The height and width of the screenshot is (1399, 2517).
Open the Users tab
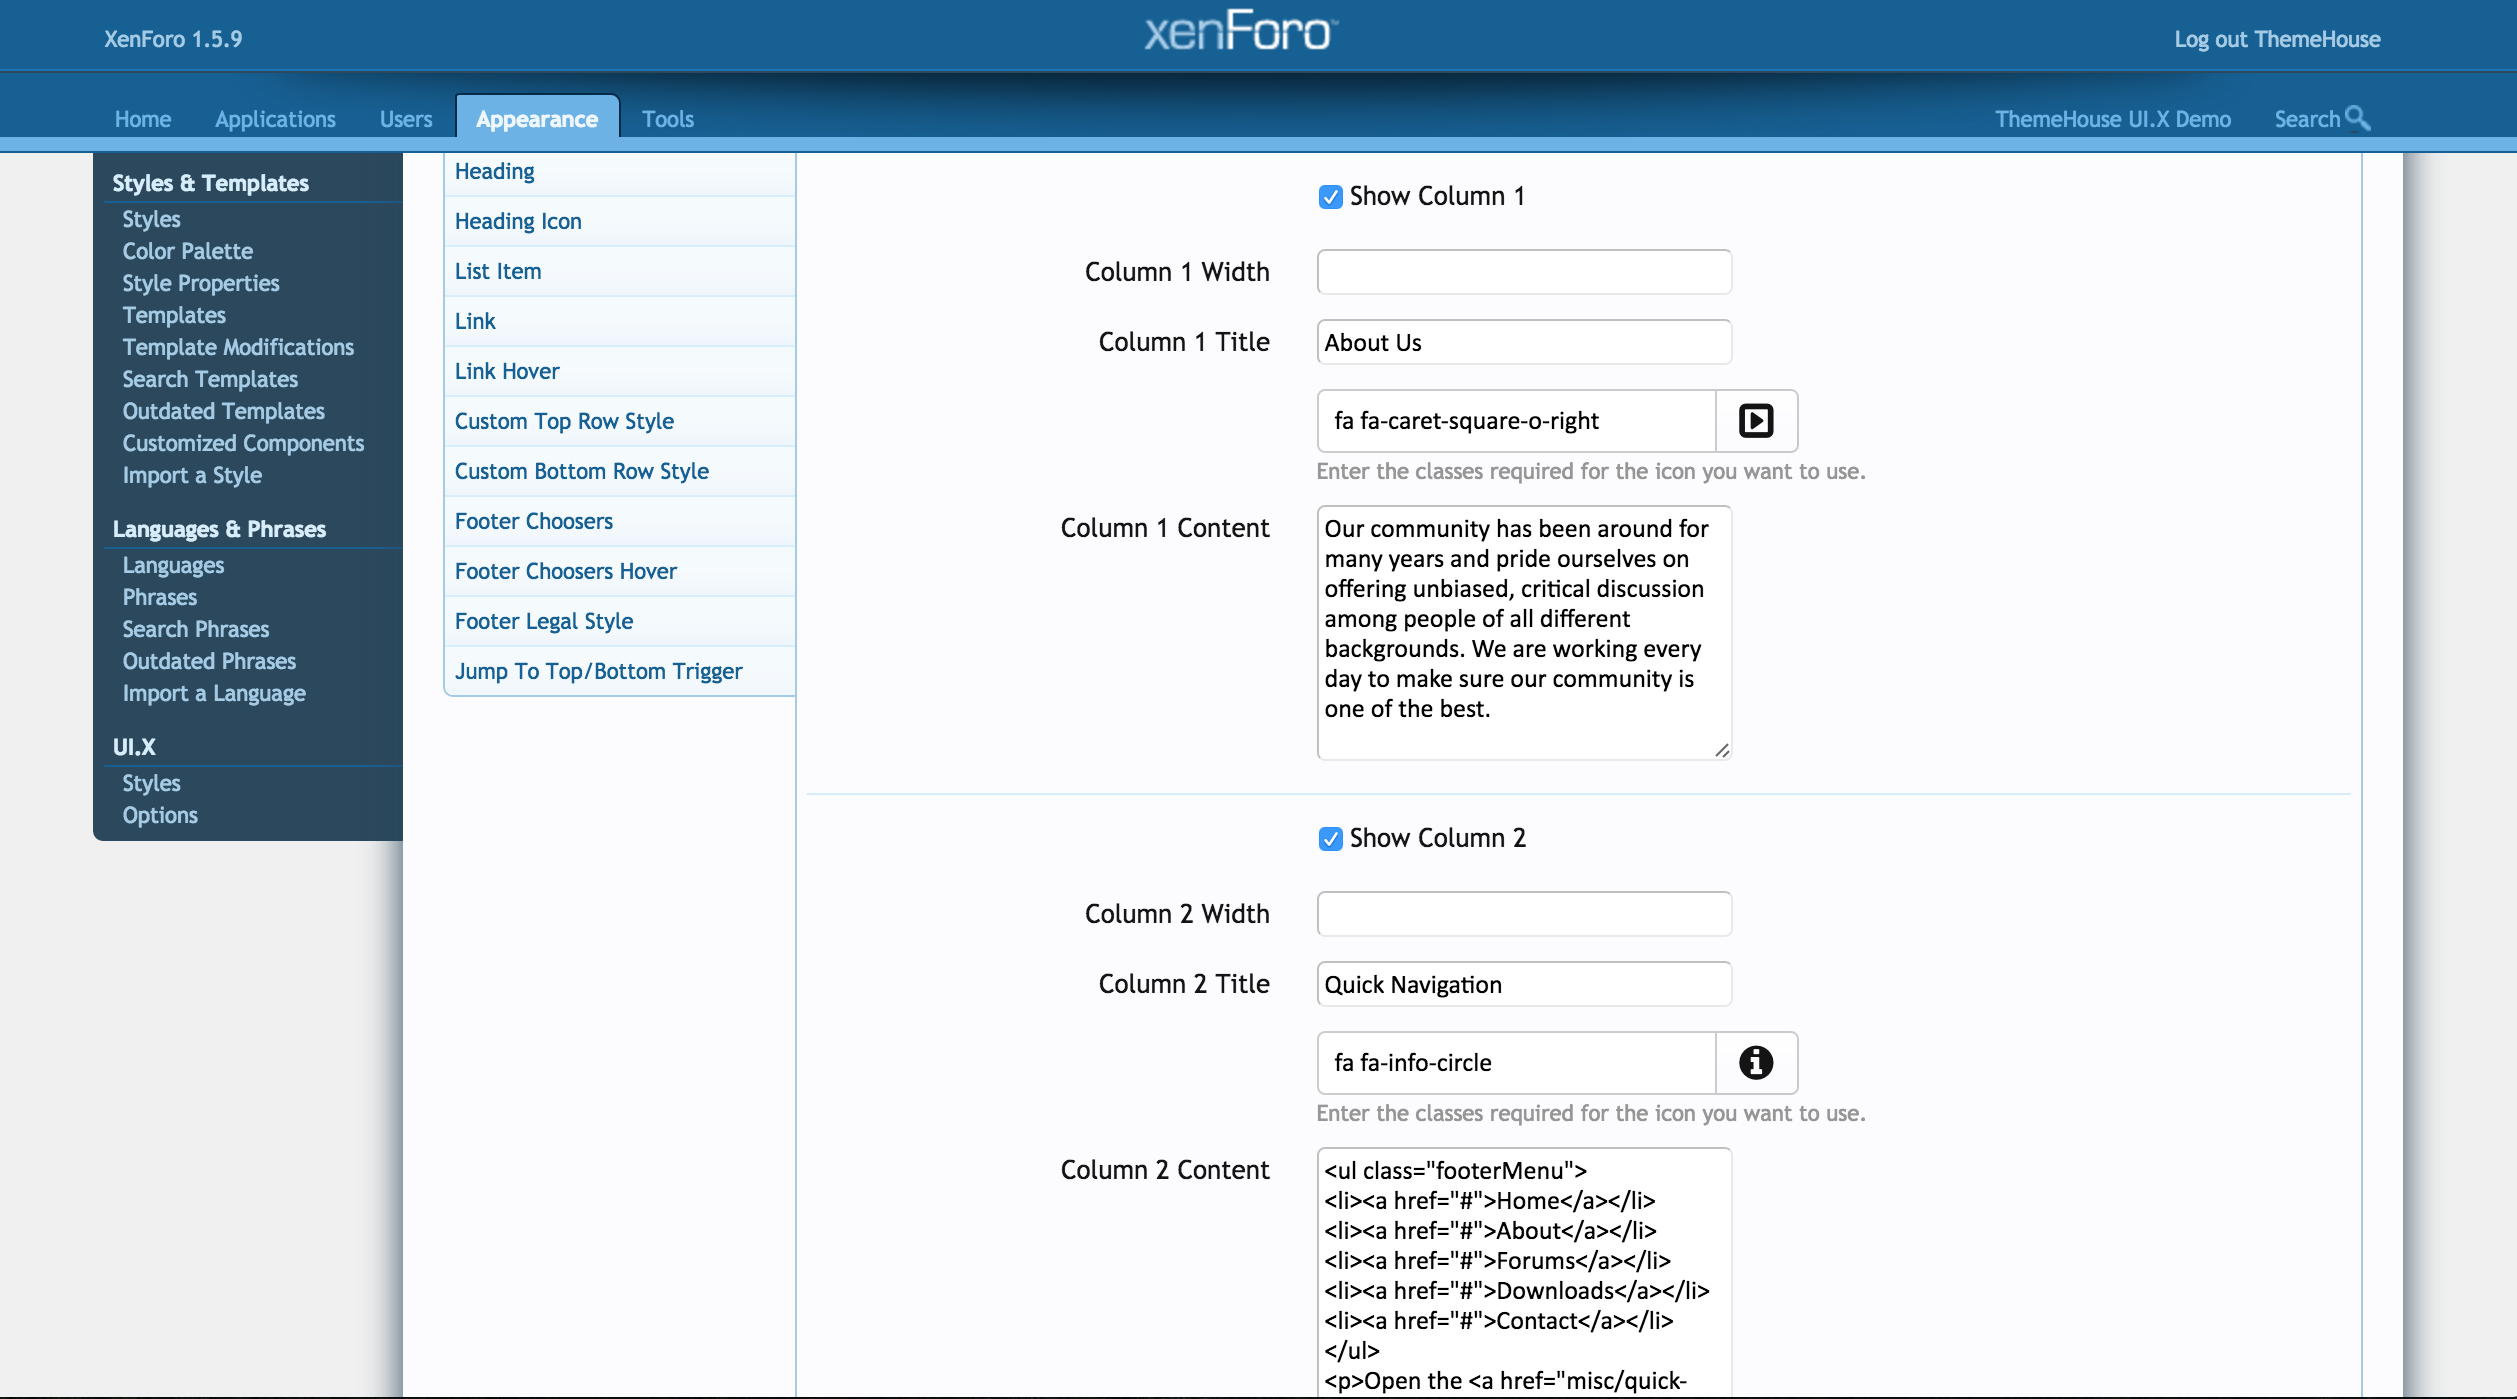(406, 119)
